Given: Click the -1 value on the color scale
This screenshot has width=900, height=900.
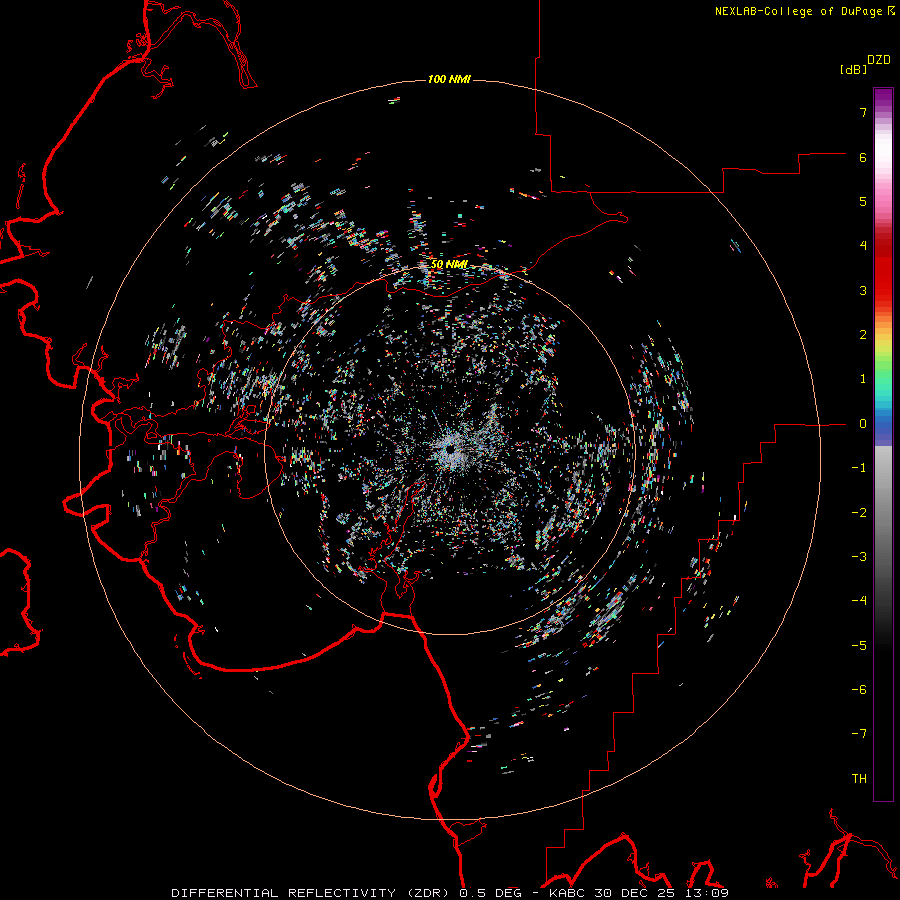Looking at the screenshot, I should point(859,468).
